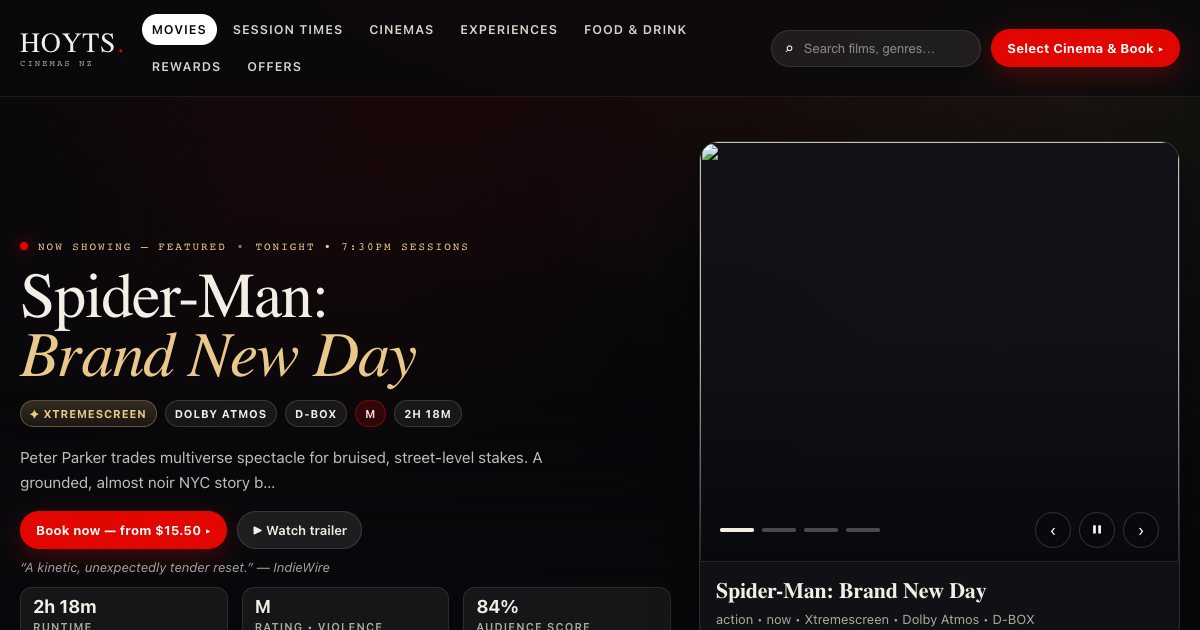Pause the carousel autoplay
1200x630 pixels.
pos(1097,530)
